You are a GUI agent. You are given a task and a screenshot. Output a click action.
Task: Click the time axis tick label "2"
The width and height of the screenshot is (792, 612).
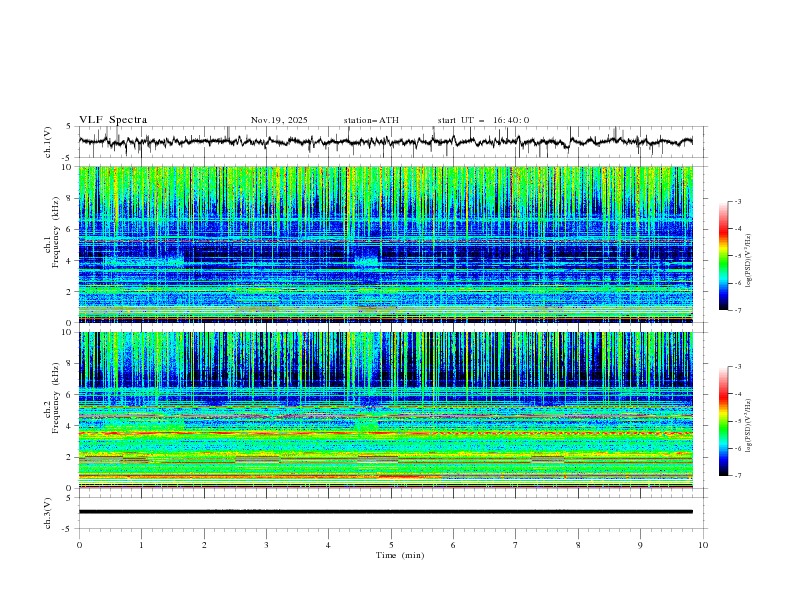204,545
